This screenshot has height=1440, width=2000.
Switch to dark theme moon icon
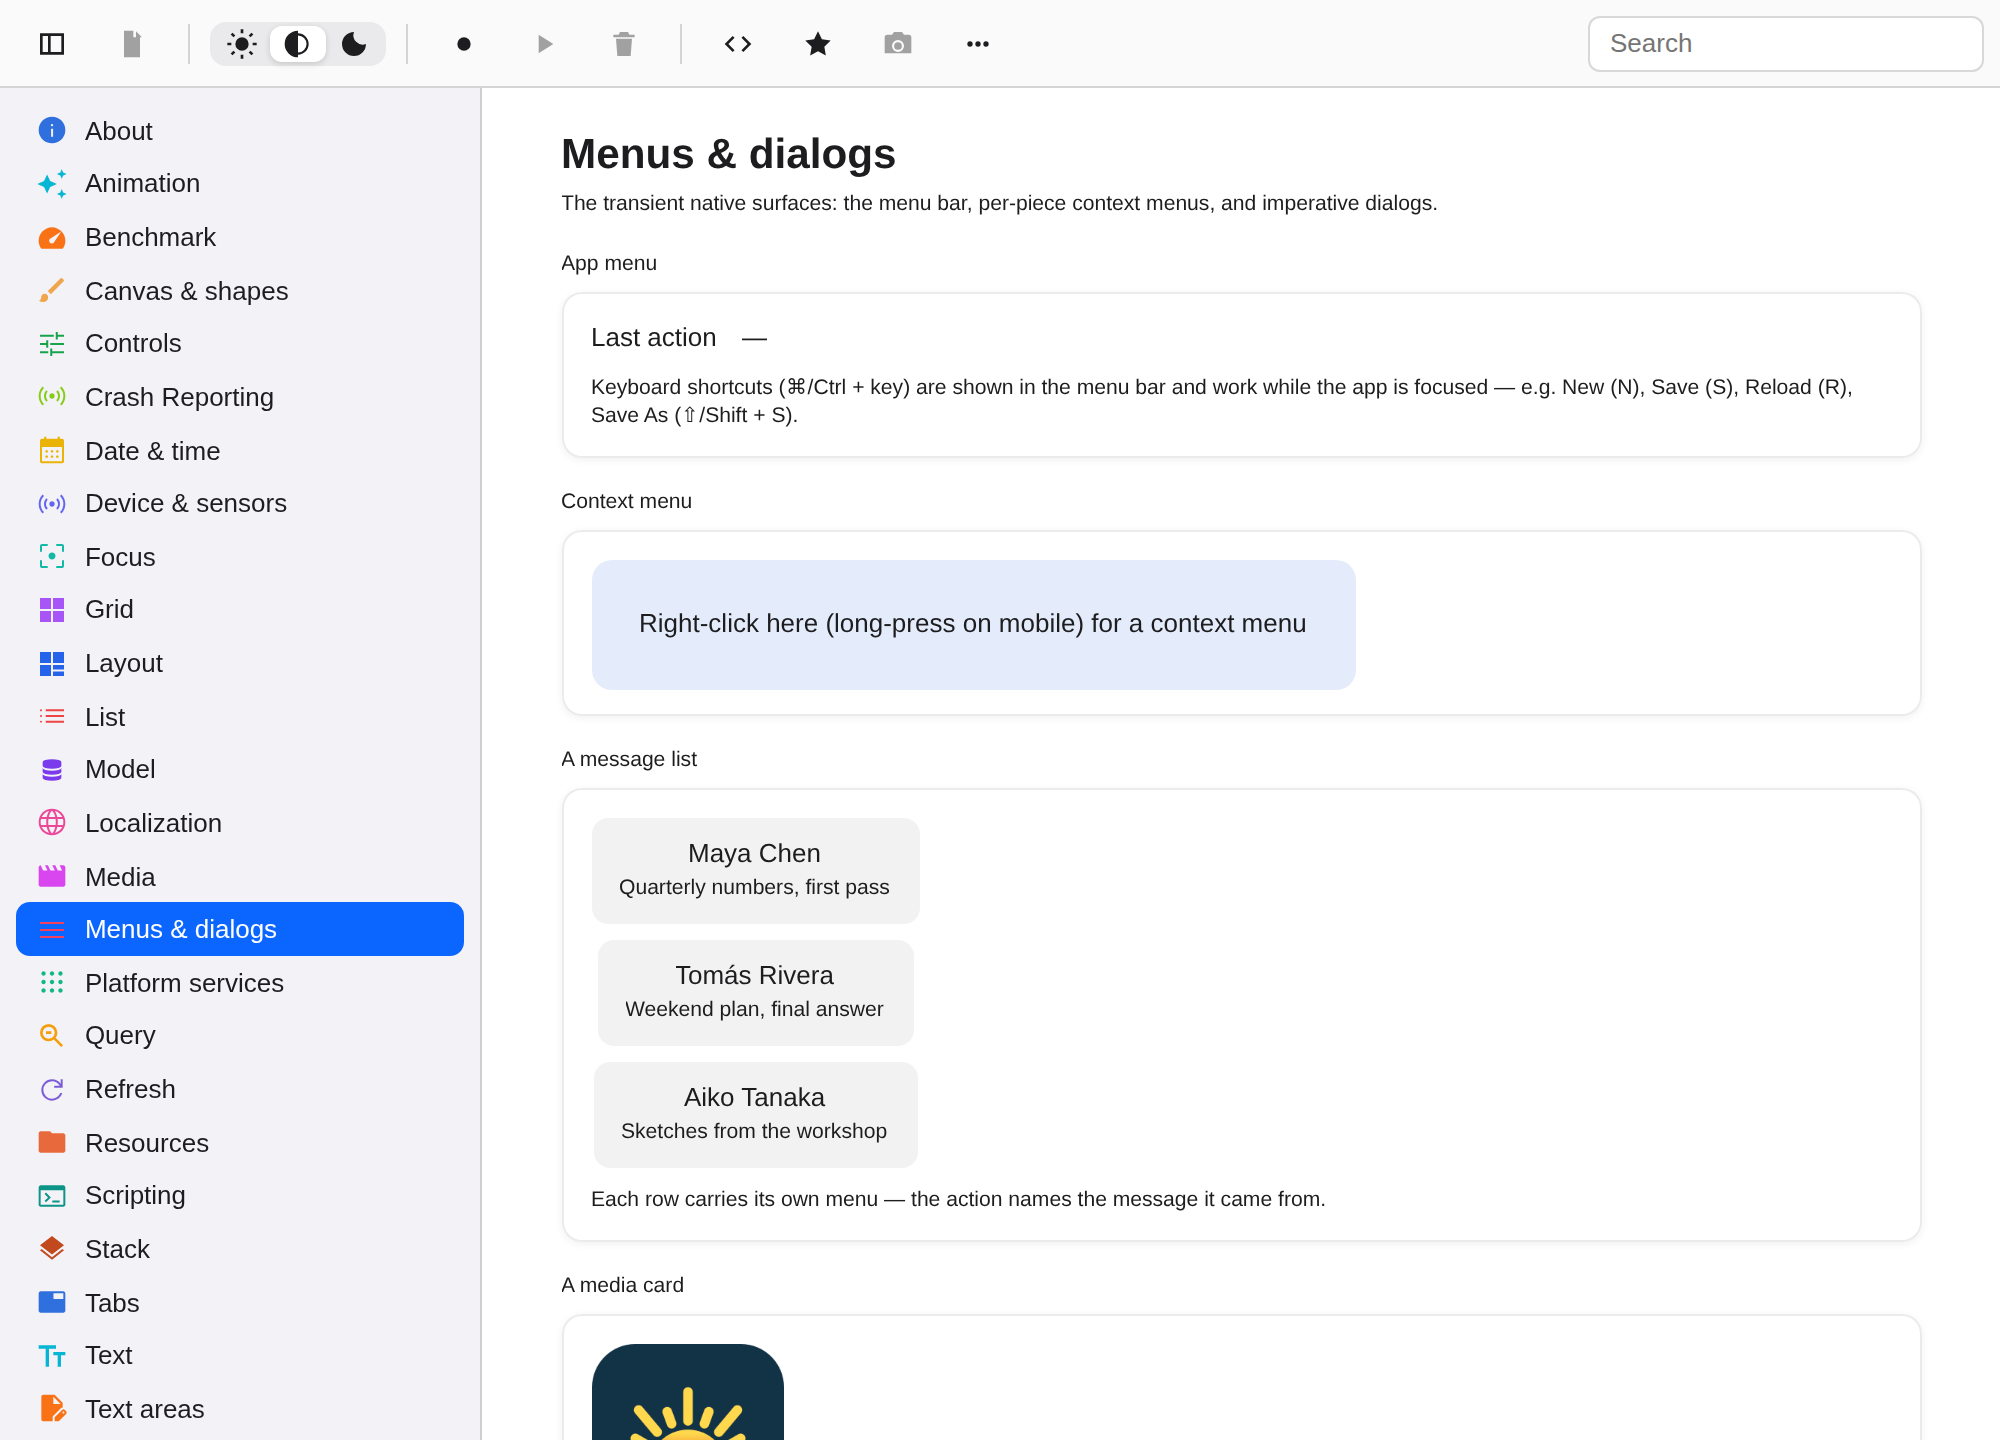click(x=354, y=44)
